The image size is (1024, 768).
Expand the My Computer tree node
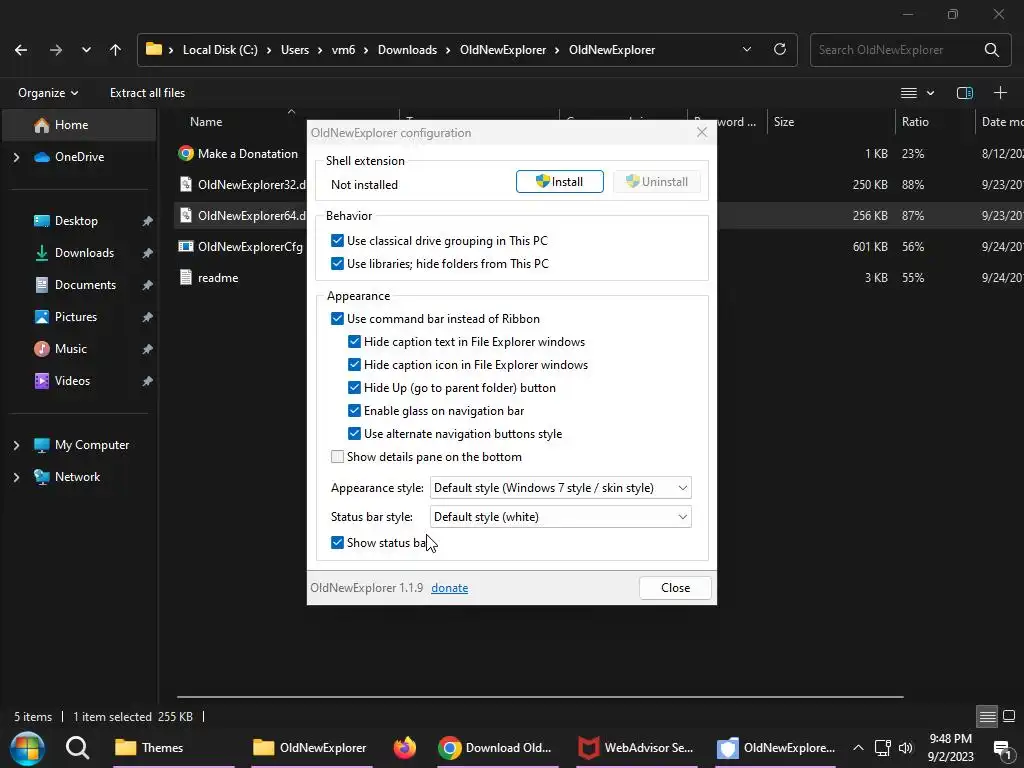click(16, 445)
